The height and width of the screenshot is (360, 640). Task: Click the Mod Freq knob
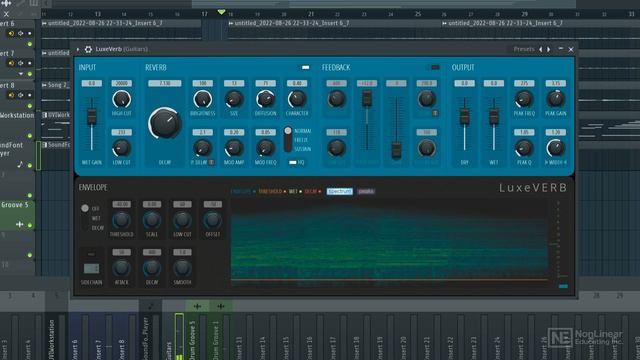(x=265, y=148)
